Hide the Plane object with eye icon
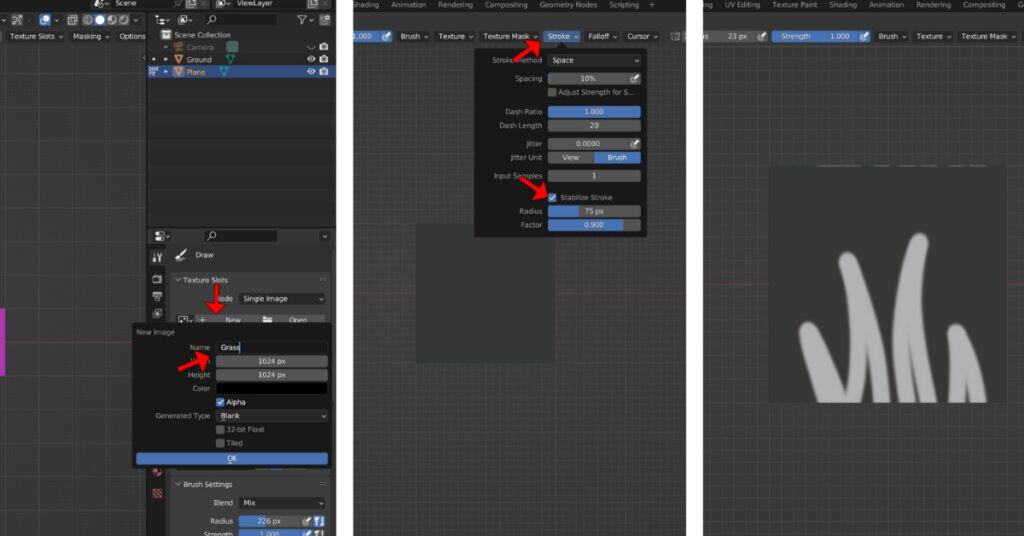1024x536 pixels. click(x=311, y=71)
